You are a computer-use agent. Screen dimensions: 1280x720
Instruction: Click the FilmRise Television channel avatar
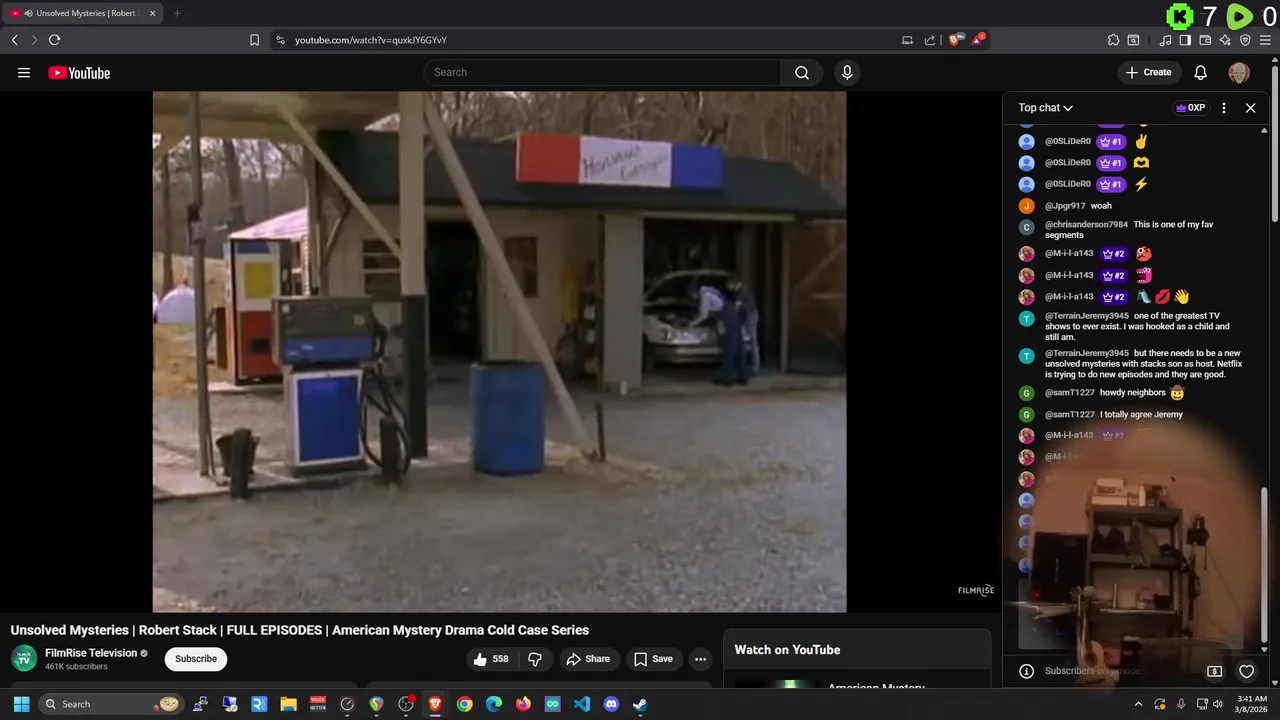point(24,658)
